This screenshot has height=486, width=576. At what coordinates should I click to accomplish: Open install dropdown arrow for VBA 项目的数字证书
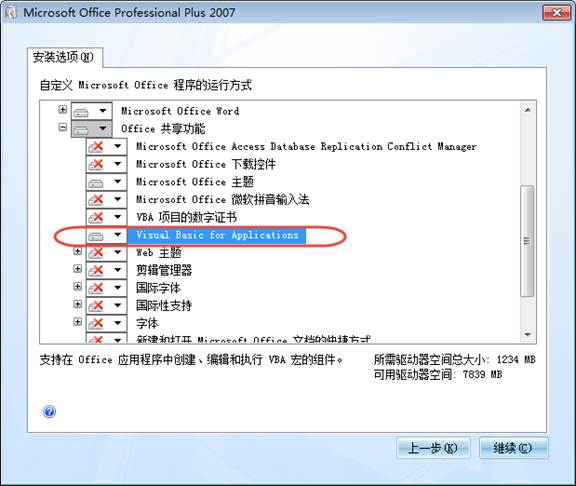118,217
